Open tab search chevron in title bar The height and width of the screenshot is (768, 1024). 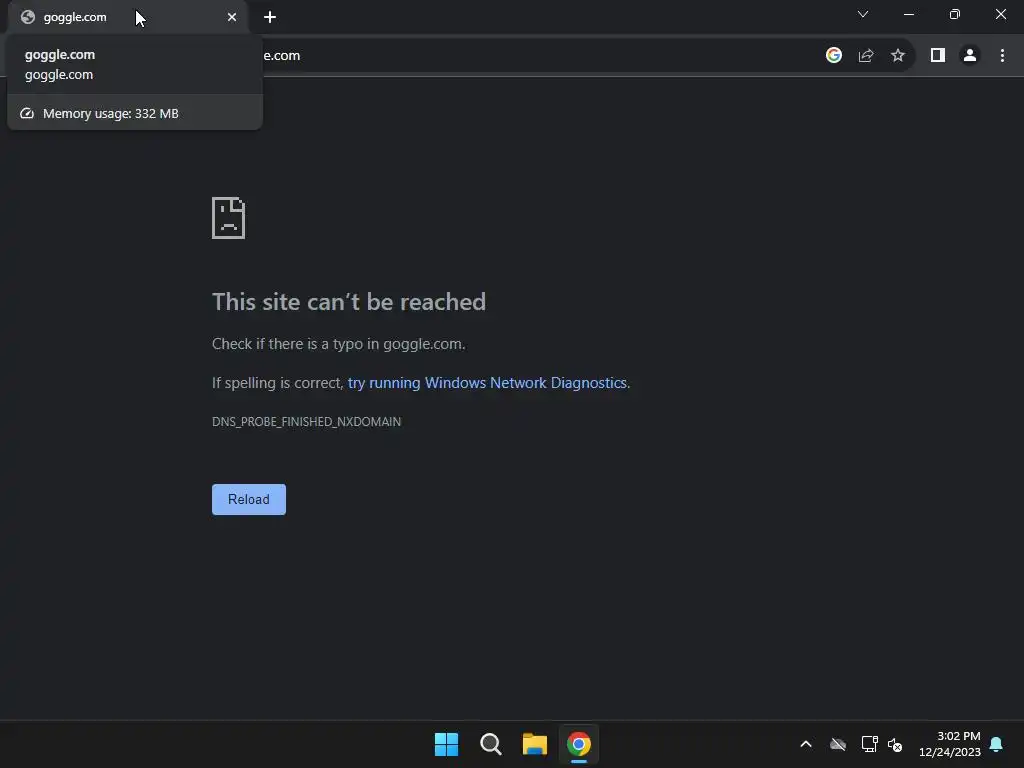863,14
